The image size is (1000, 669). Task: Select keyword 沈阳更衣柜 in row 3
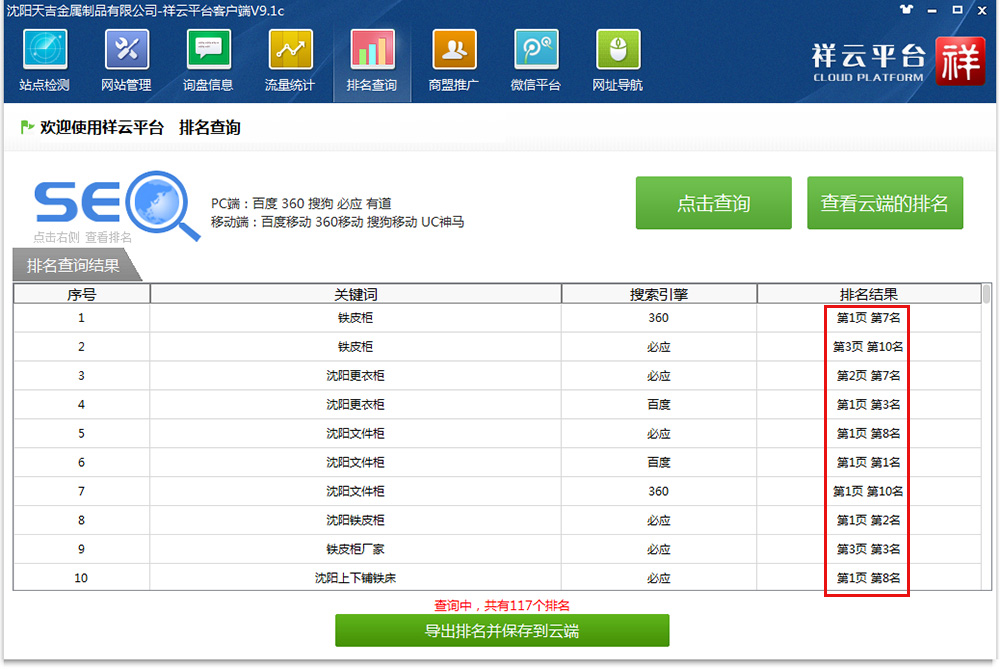355,376
